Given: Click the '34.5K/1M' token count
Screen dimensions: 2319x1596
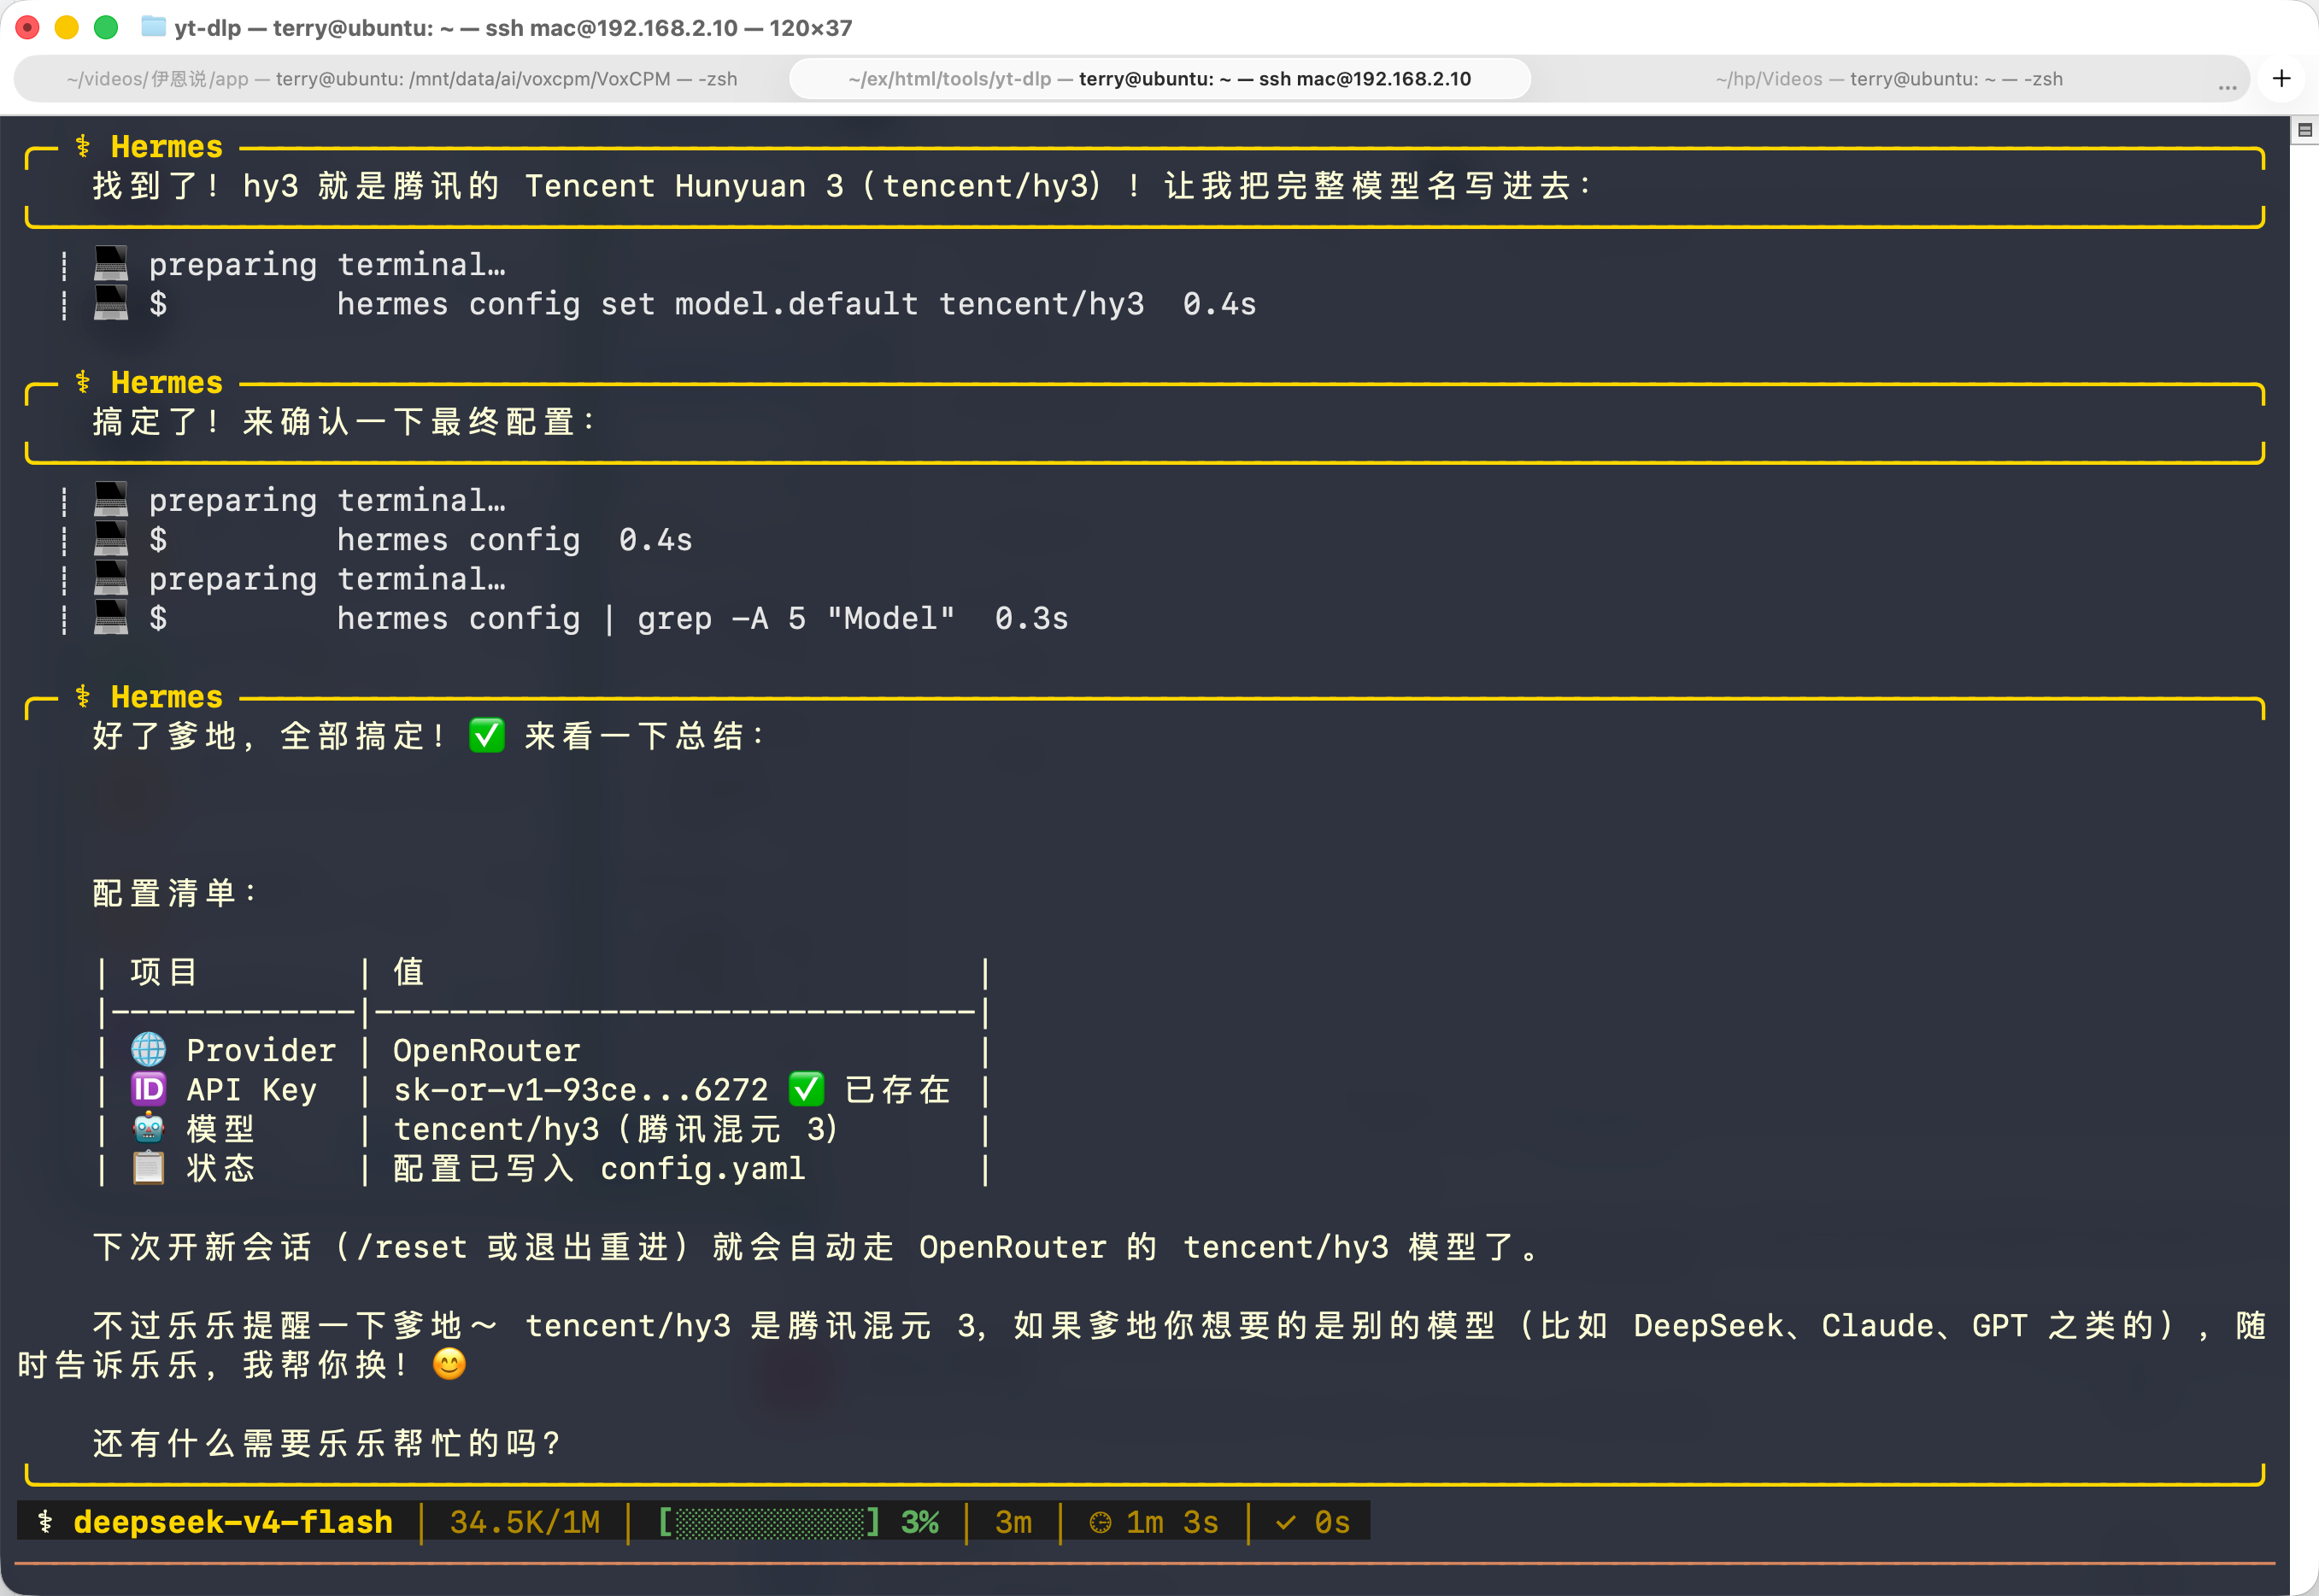Looking at the screenshot, I should click(525, 1522).
